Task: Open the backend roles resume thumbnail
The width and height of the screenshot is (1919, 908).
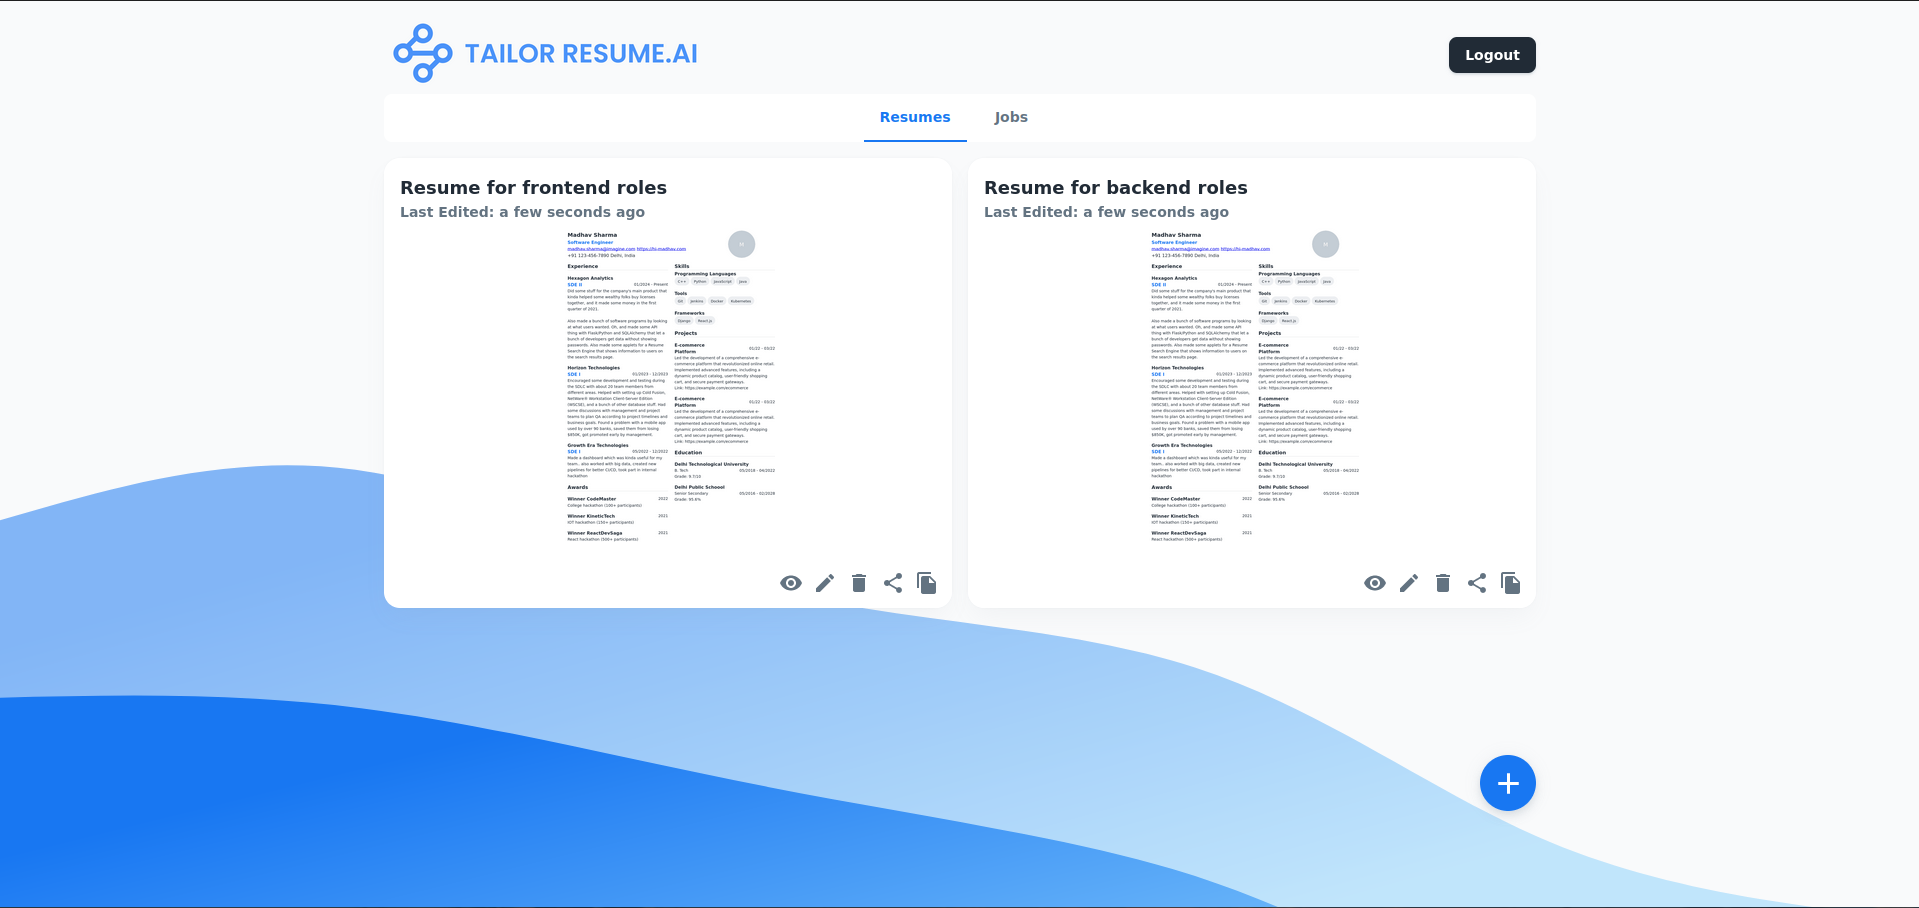Action: (x=1252, y=387)
